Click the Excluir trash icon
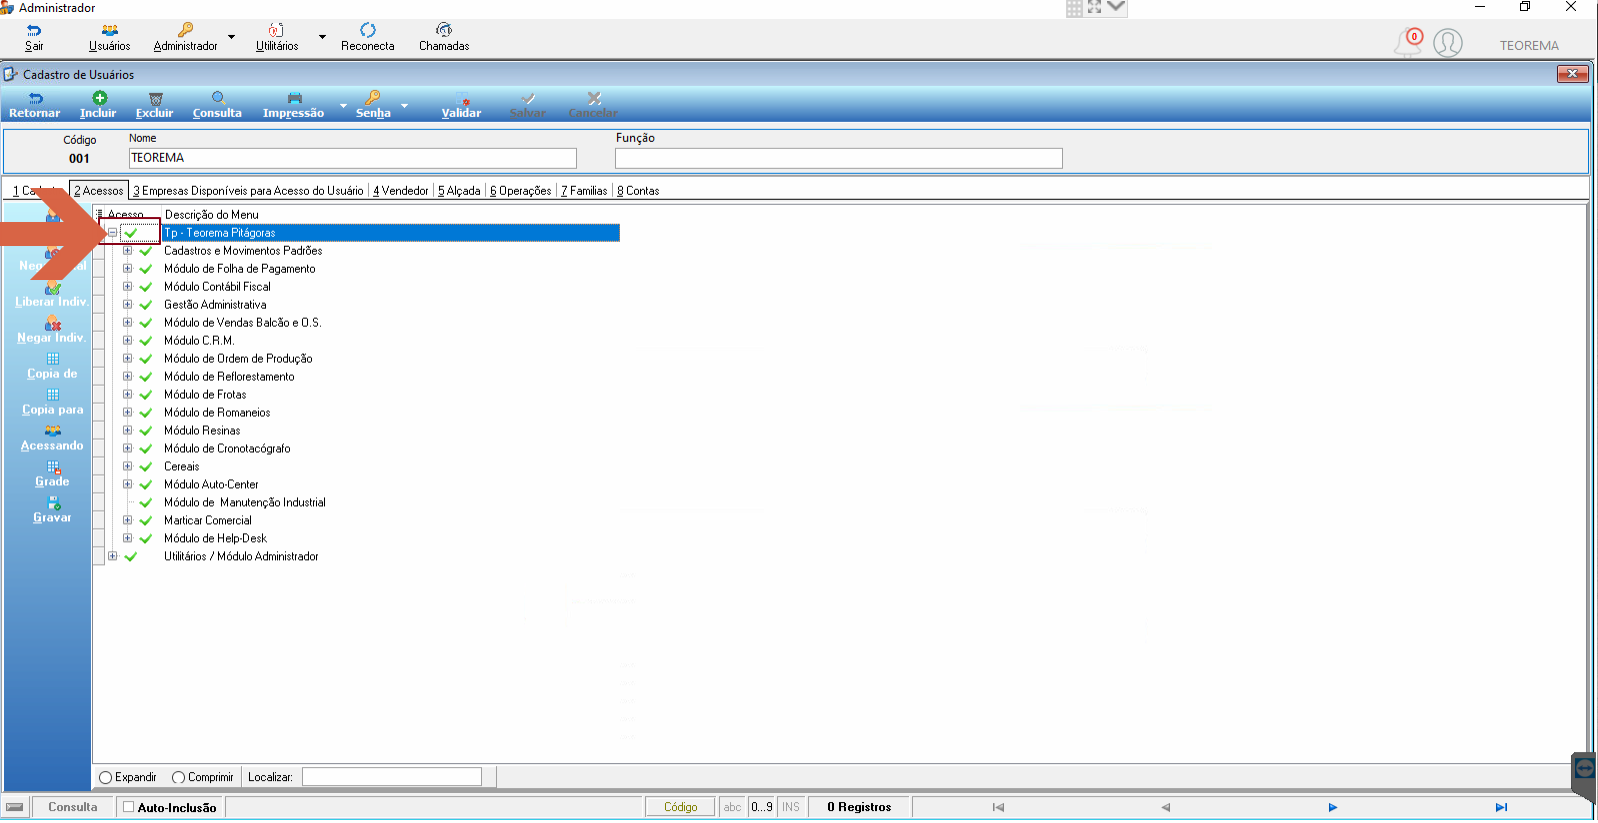1598x823 pixels. [x=155, y=98]
